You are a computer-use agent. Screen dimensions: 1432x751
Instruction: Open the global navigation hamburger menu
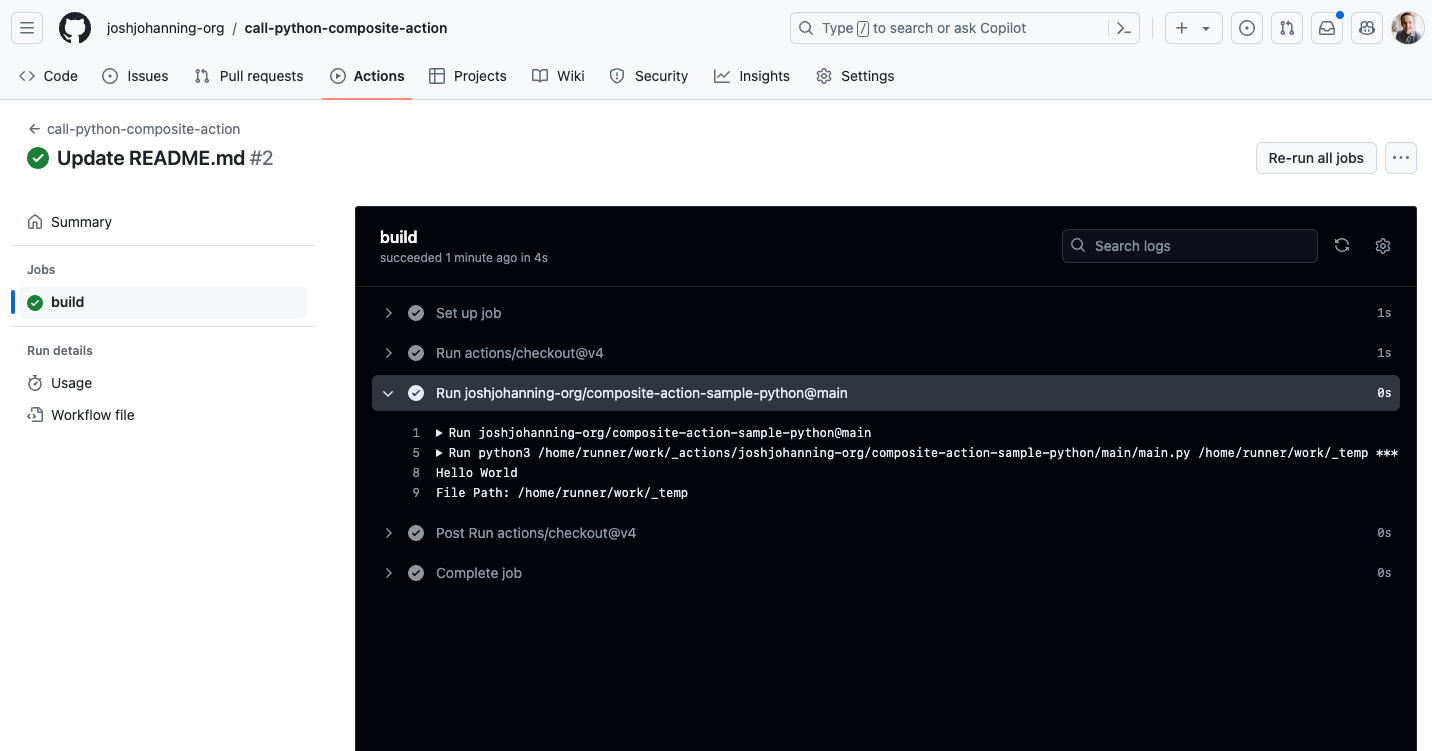coord(27,27)
